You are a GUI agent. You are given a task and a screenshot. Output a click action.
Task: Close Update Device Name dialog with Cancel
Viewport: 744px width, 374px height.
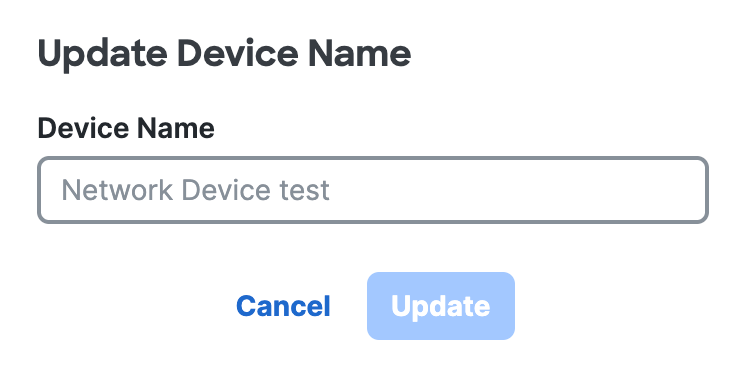tap(283, 306)
